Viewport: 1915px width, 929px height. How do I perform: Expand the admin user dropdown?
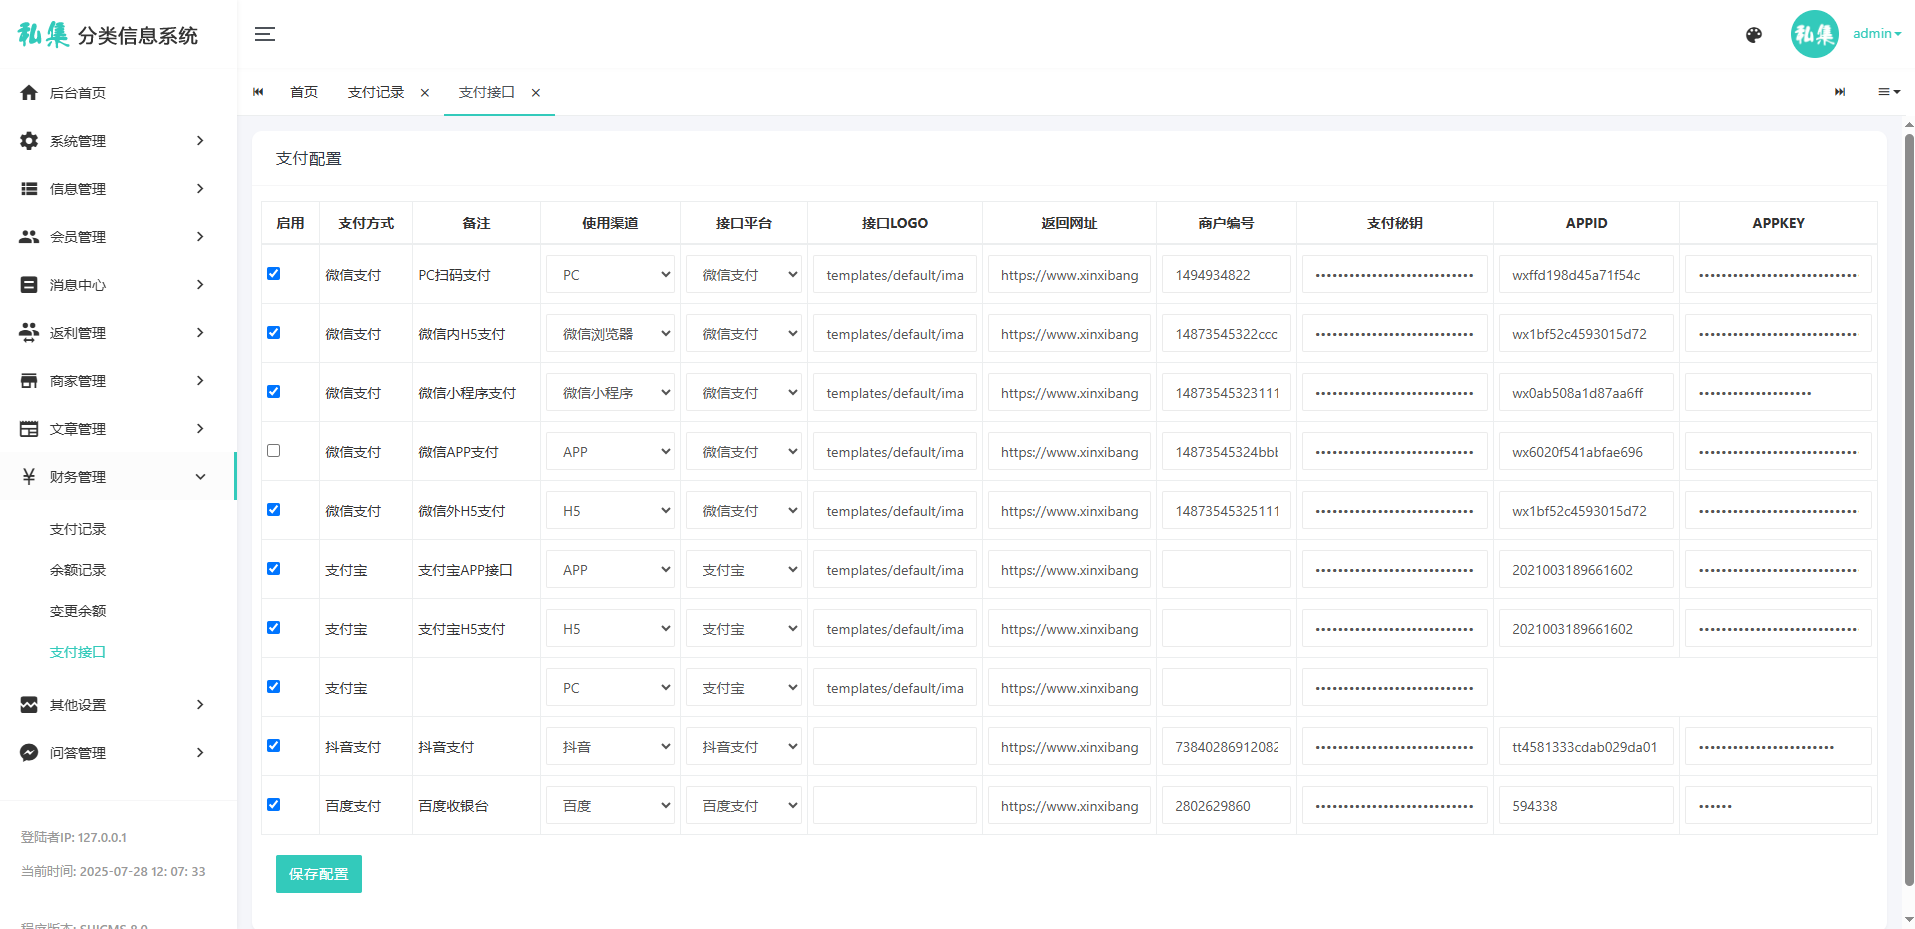tap(1876, 34)
